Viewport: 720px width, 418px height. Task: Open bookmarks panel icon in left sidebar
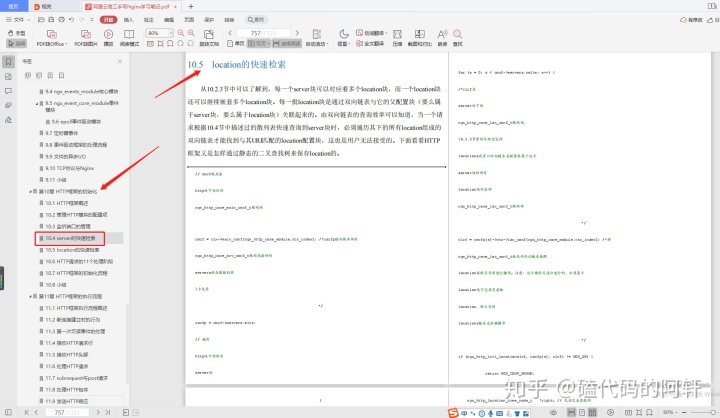8,62
